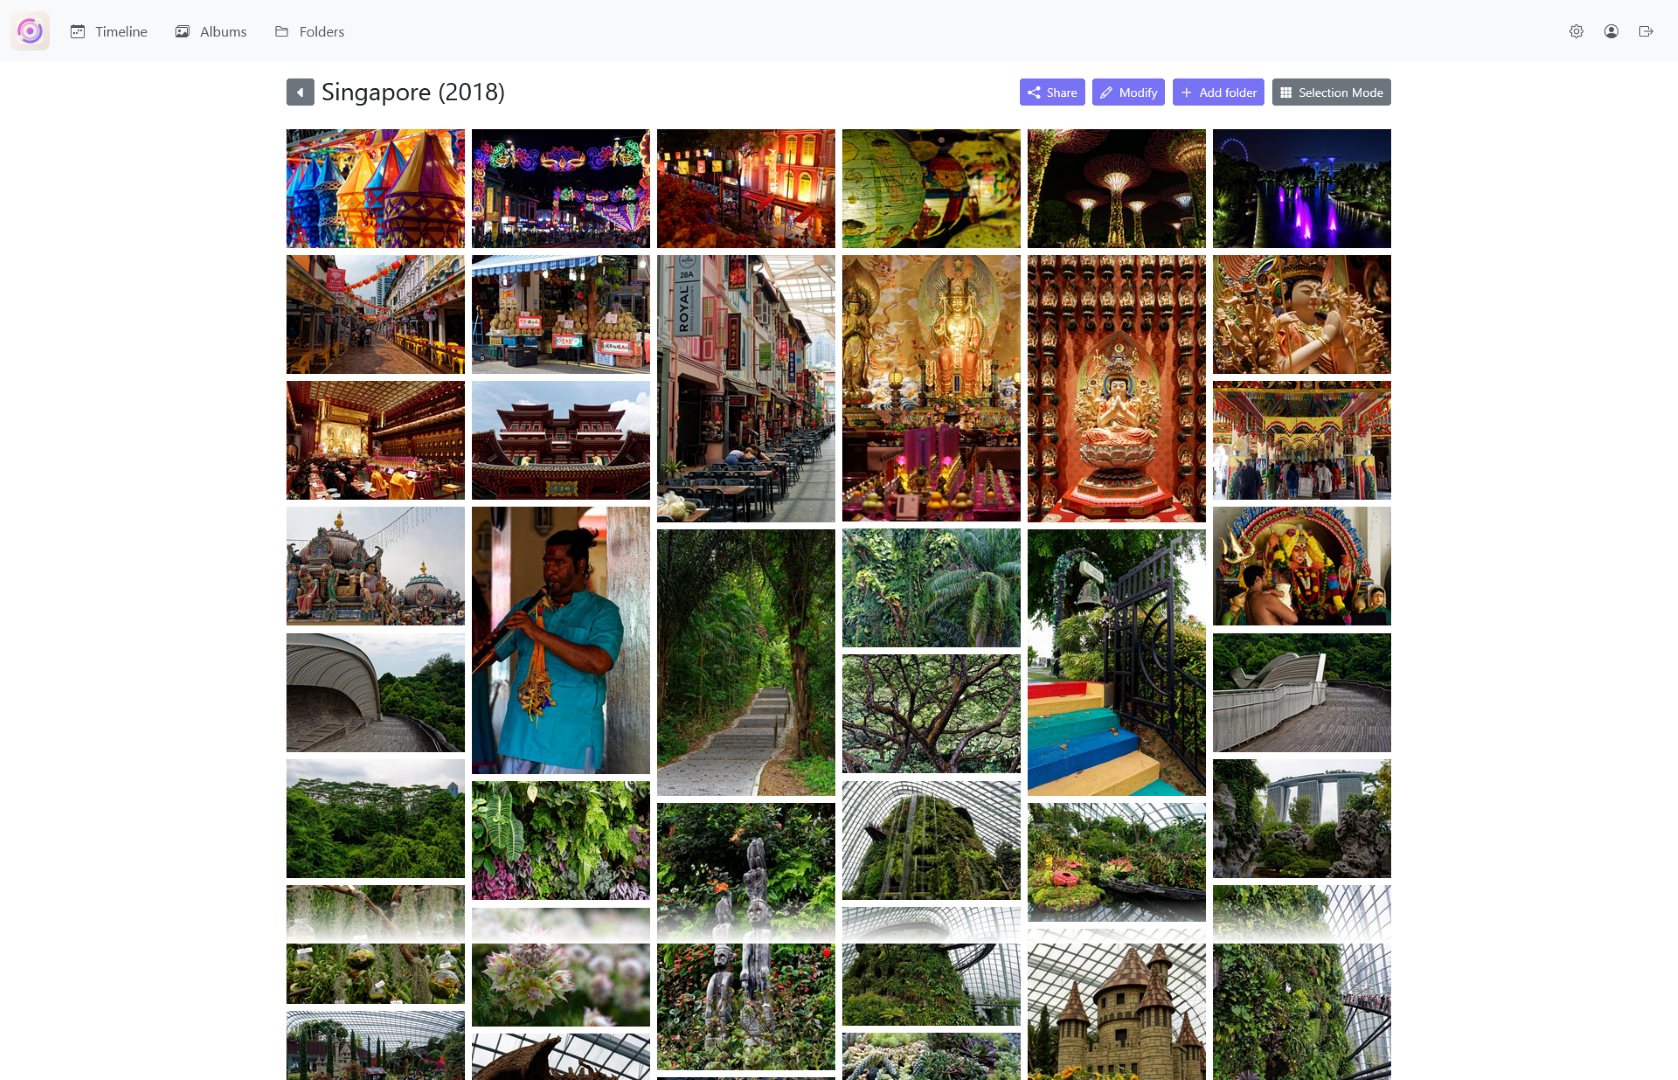View the Supertree Grove night photo
Screen dimensions: 1678x1080
[1116, 188]
